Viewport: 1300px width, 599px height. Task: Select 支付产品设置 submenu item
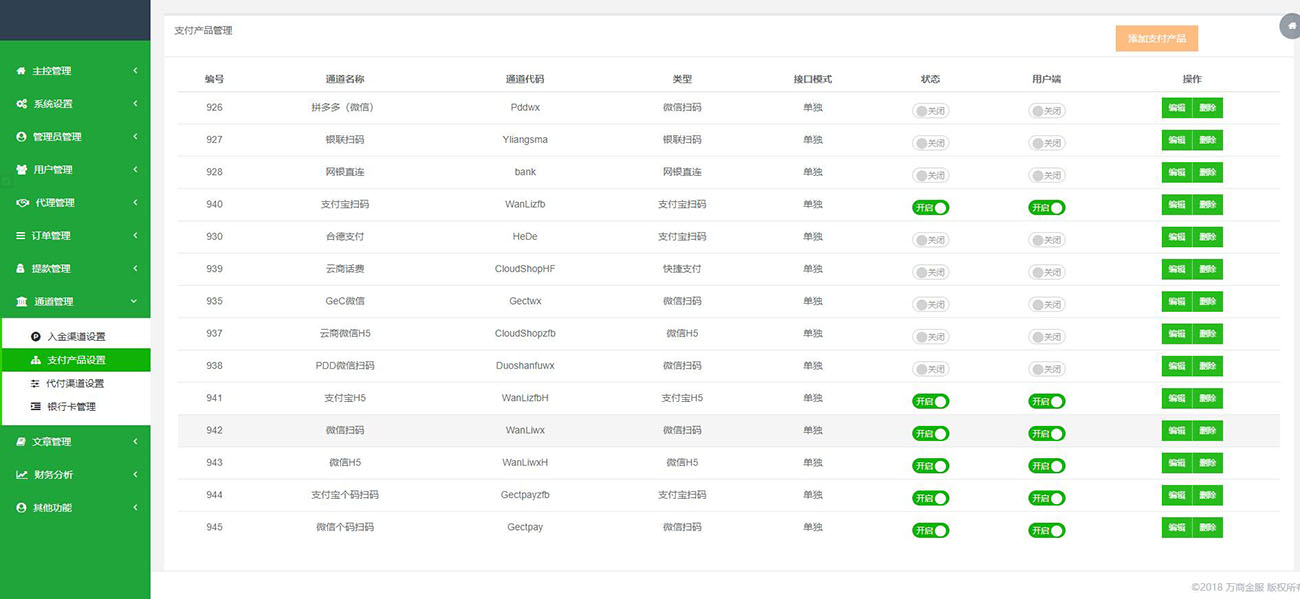coord(75,360)
